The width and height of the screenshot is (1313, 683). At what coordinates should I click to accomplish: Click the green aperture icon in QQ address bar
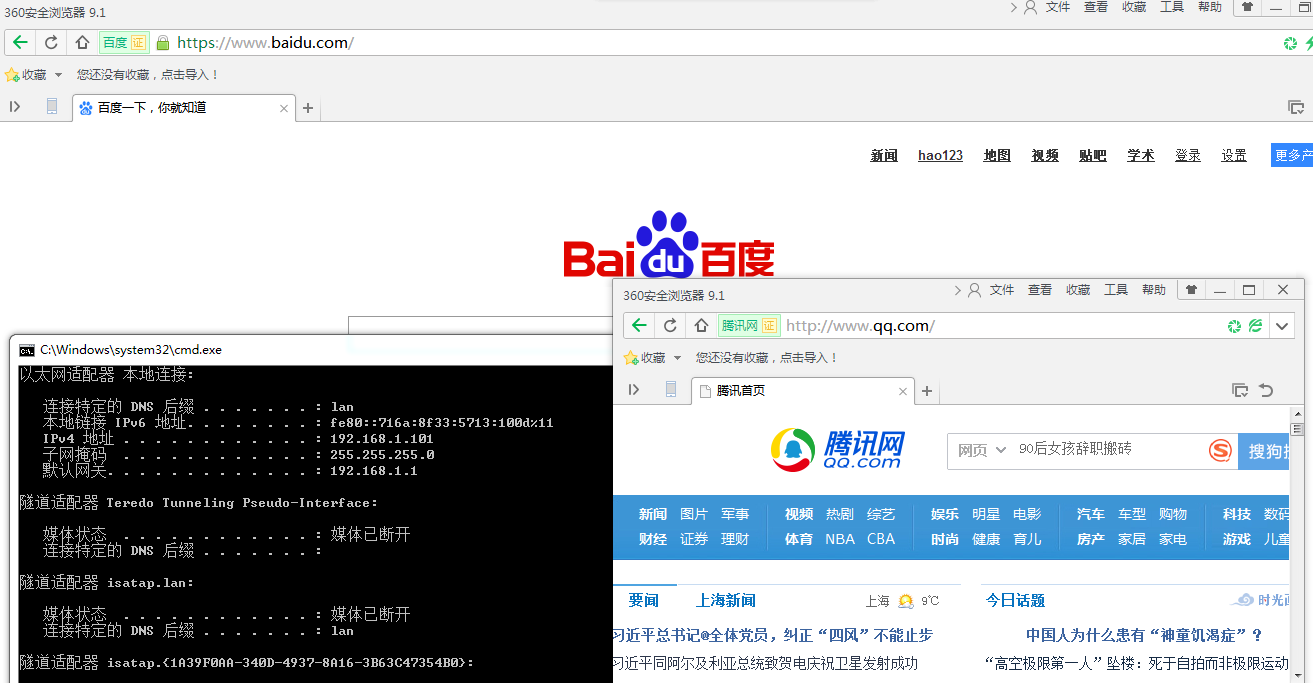coord(1234,326)
